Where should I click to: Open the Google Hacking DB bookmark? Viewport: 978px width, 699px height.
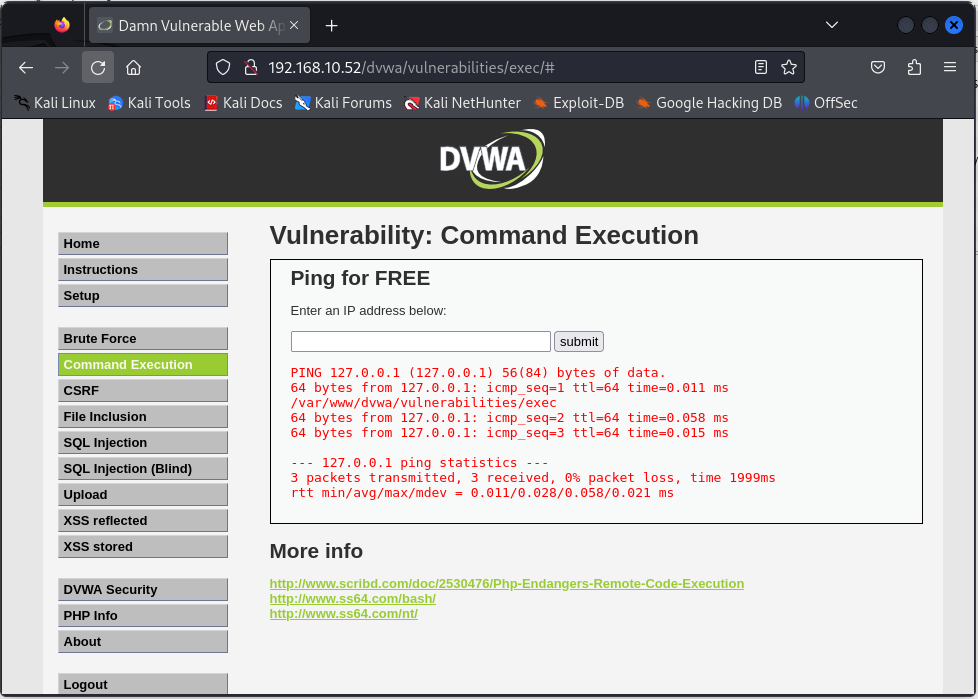(709, 103)
